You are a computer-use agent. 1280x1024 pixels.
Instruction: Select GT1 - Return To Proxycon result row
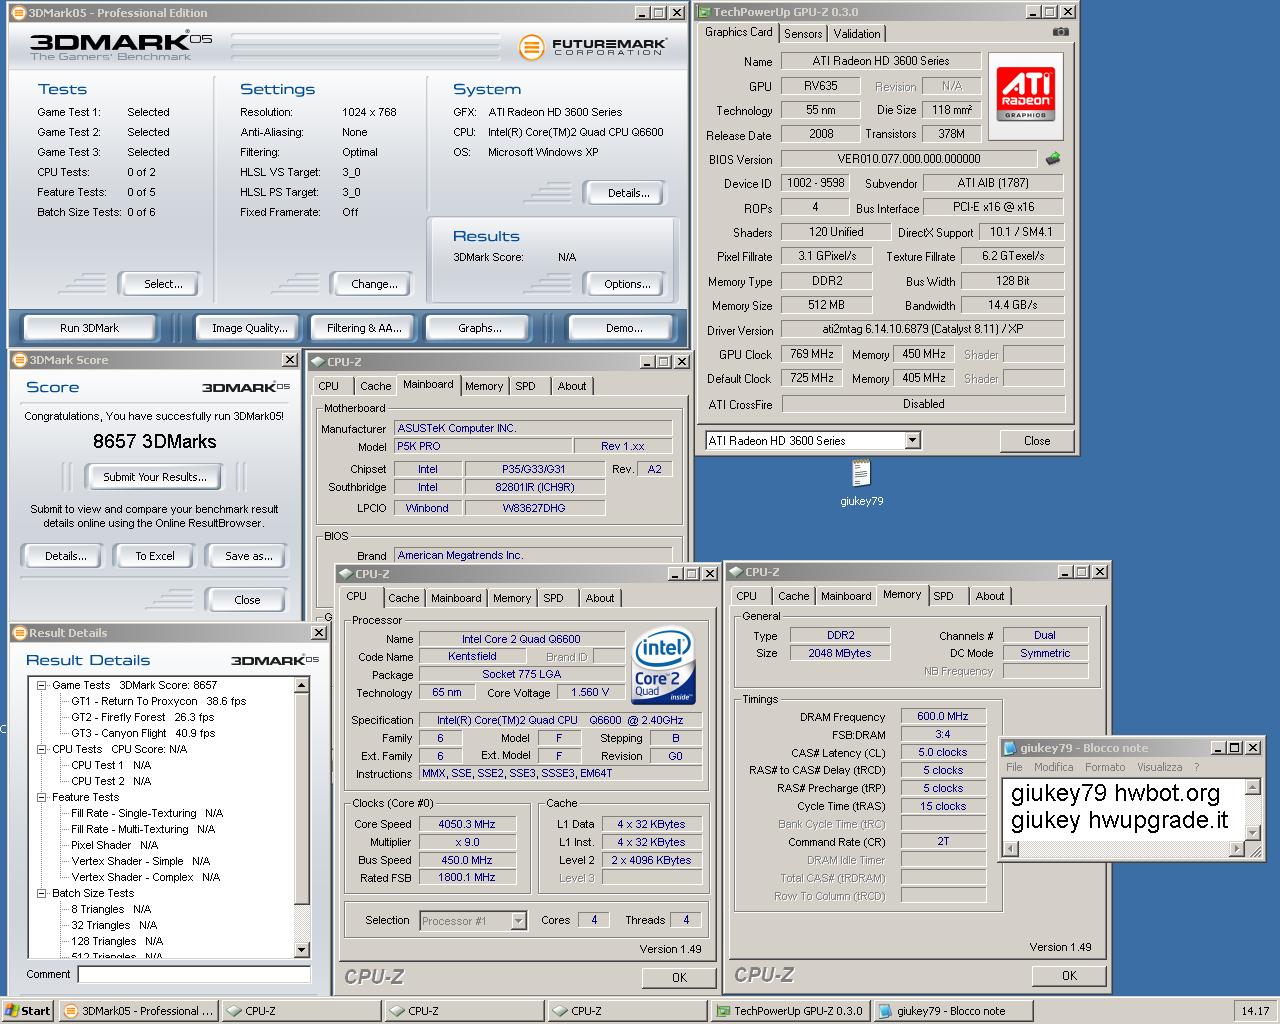point(159,701)
